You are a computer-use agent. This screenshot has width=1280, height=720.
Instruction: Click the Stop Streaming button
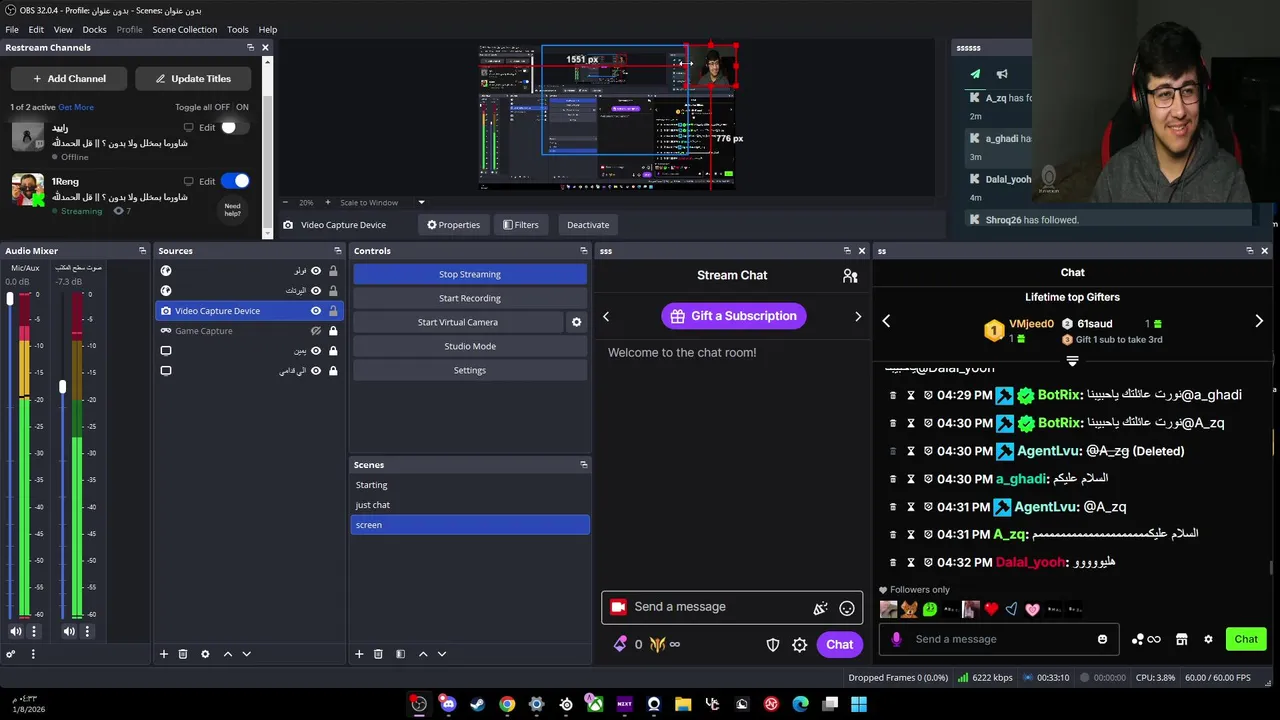click(x=470, y=274)
